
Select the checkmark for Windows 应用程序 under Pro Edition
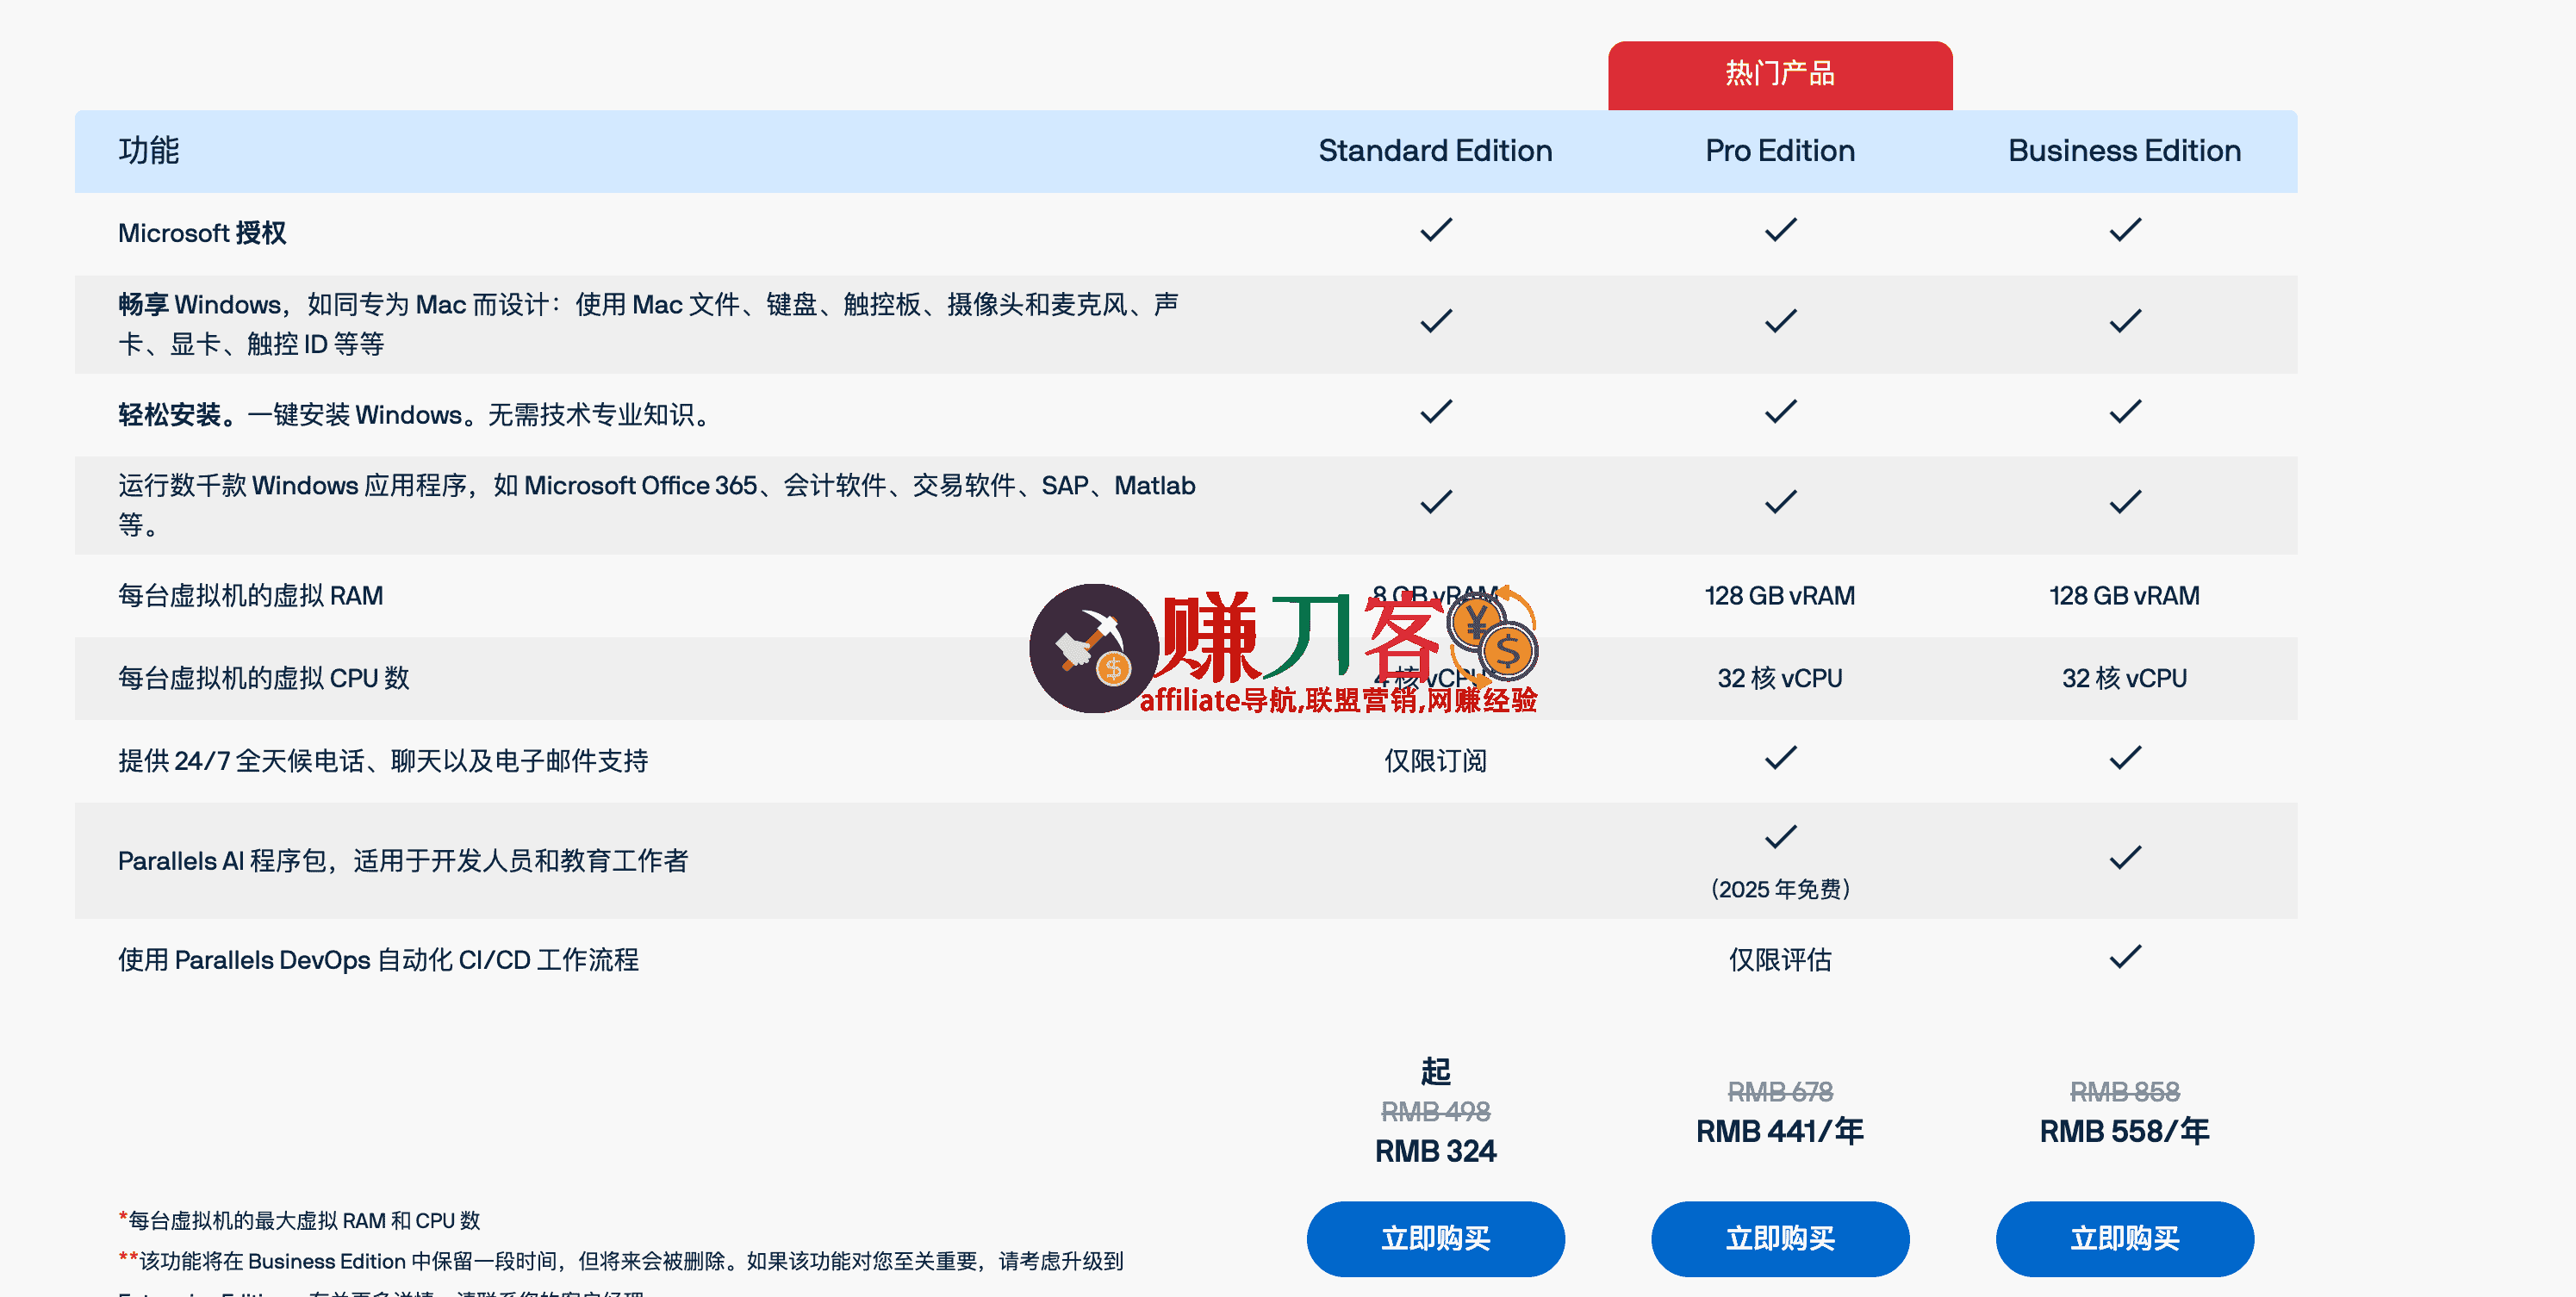(x=1779, y=501)
